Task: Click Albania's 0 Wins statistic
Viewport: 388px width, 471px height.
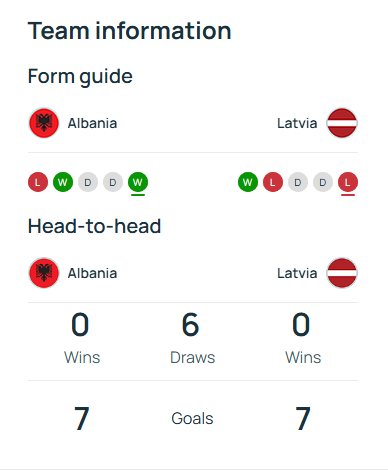Action: (x=82, y=338)
